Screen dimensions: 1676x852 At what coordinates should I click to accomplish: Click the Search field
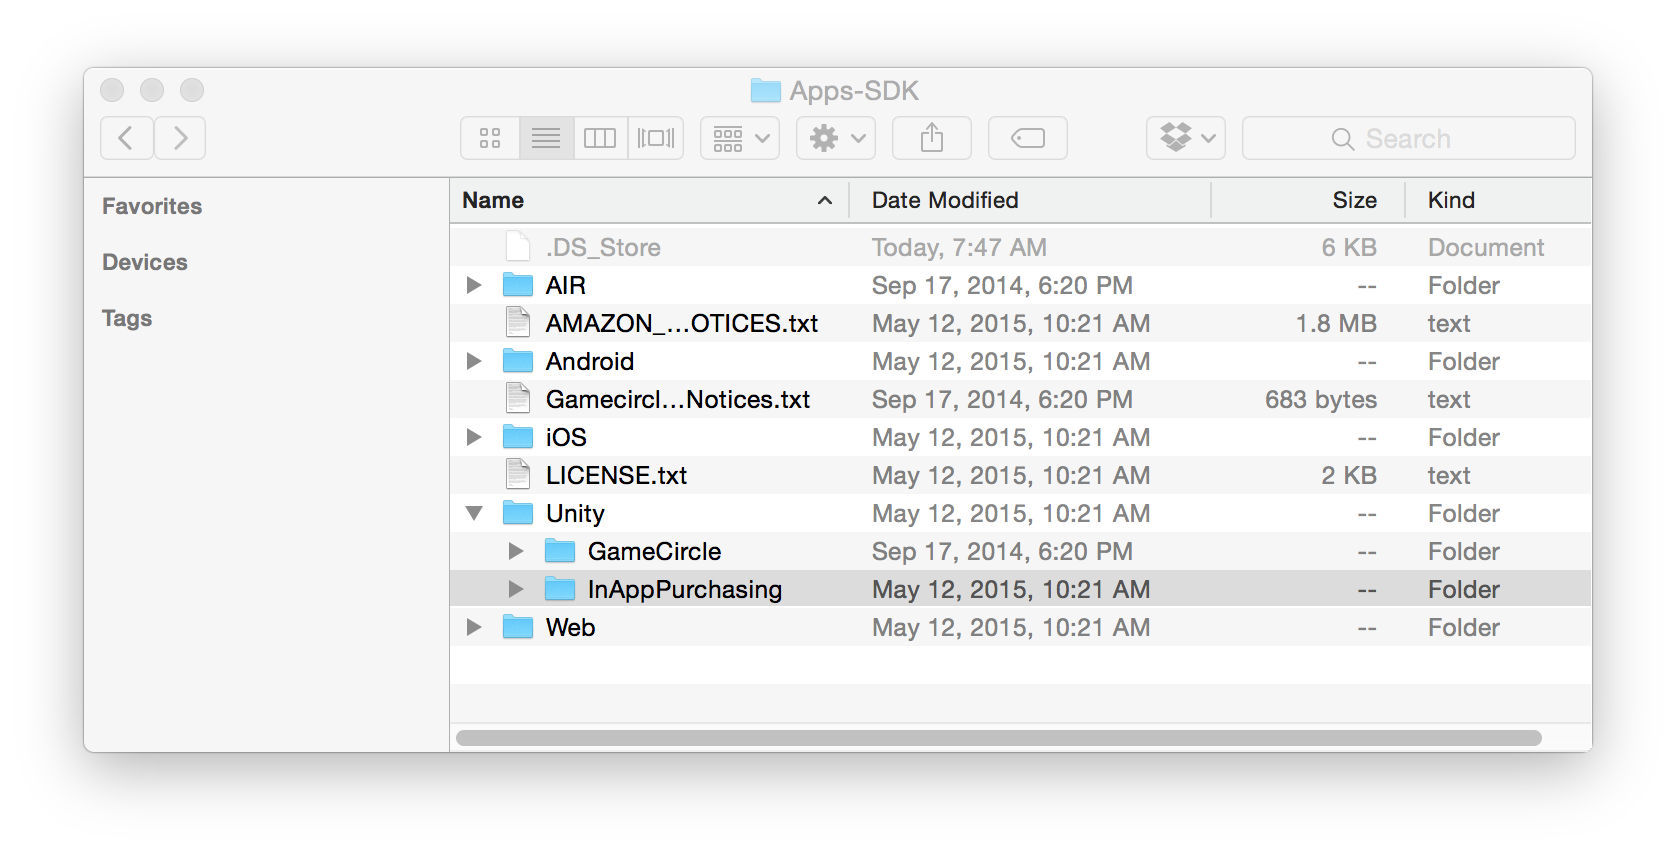pyautogui.click(x=1408, y=138)
